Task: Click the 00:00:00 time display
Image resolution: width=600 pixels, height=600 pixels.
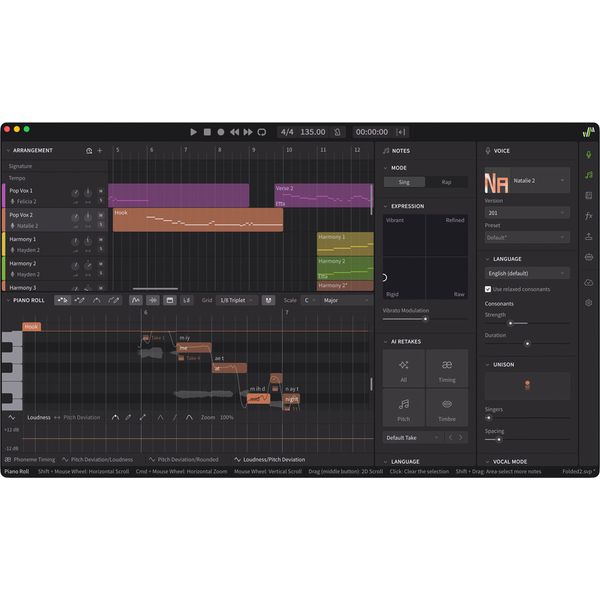Action: tap(372, 132)
